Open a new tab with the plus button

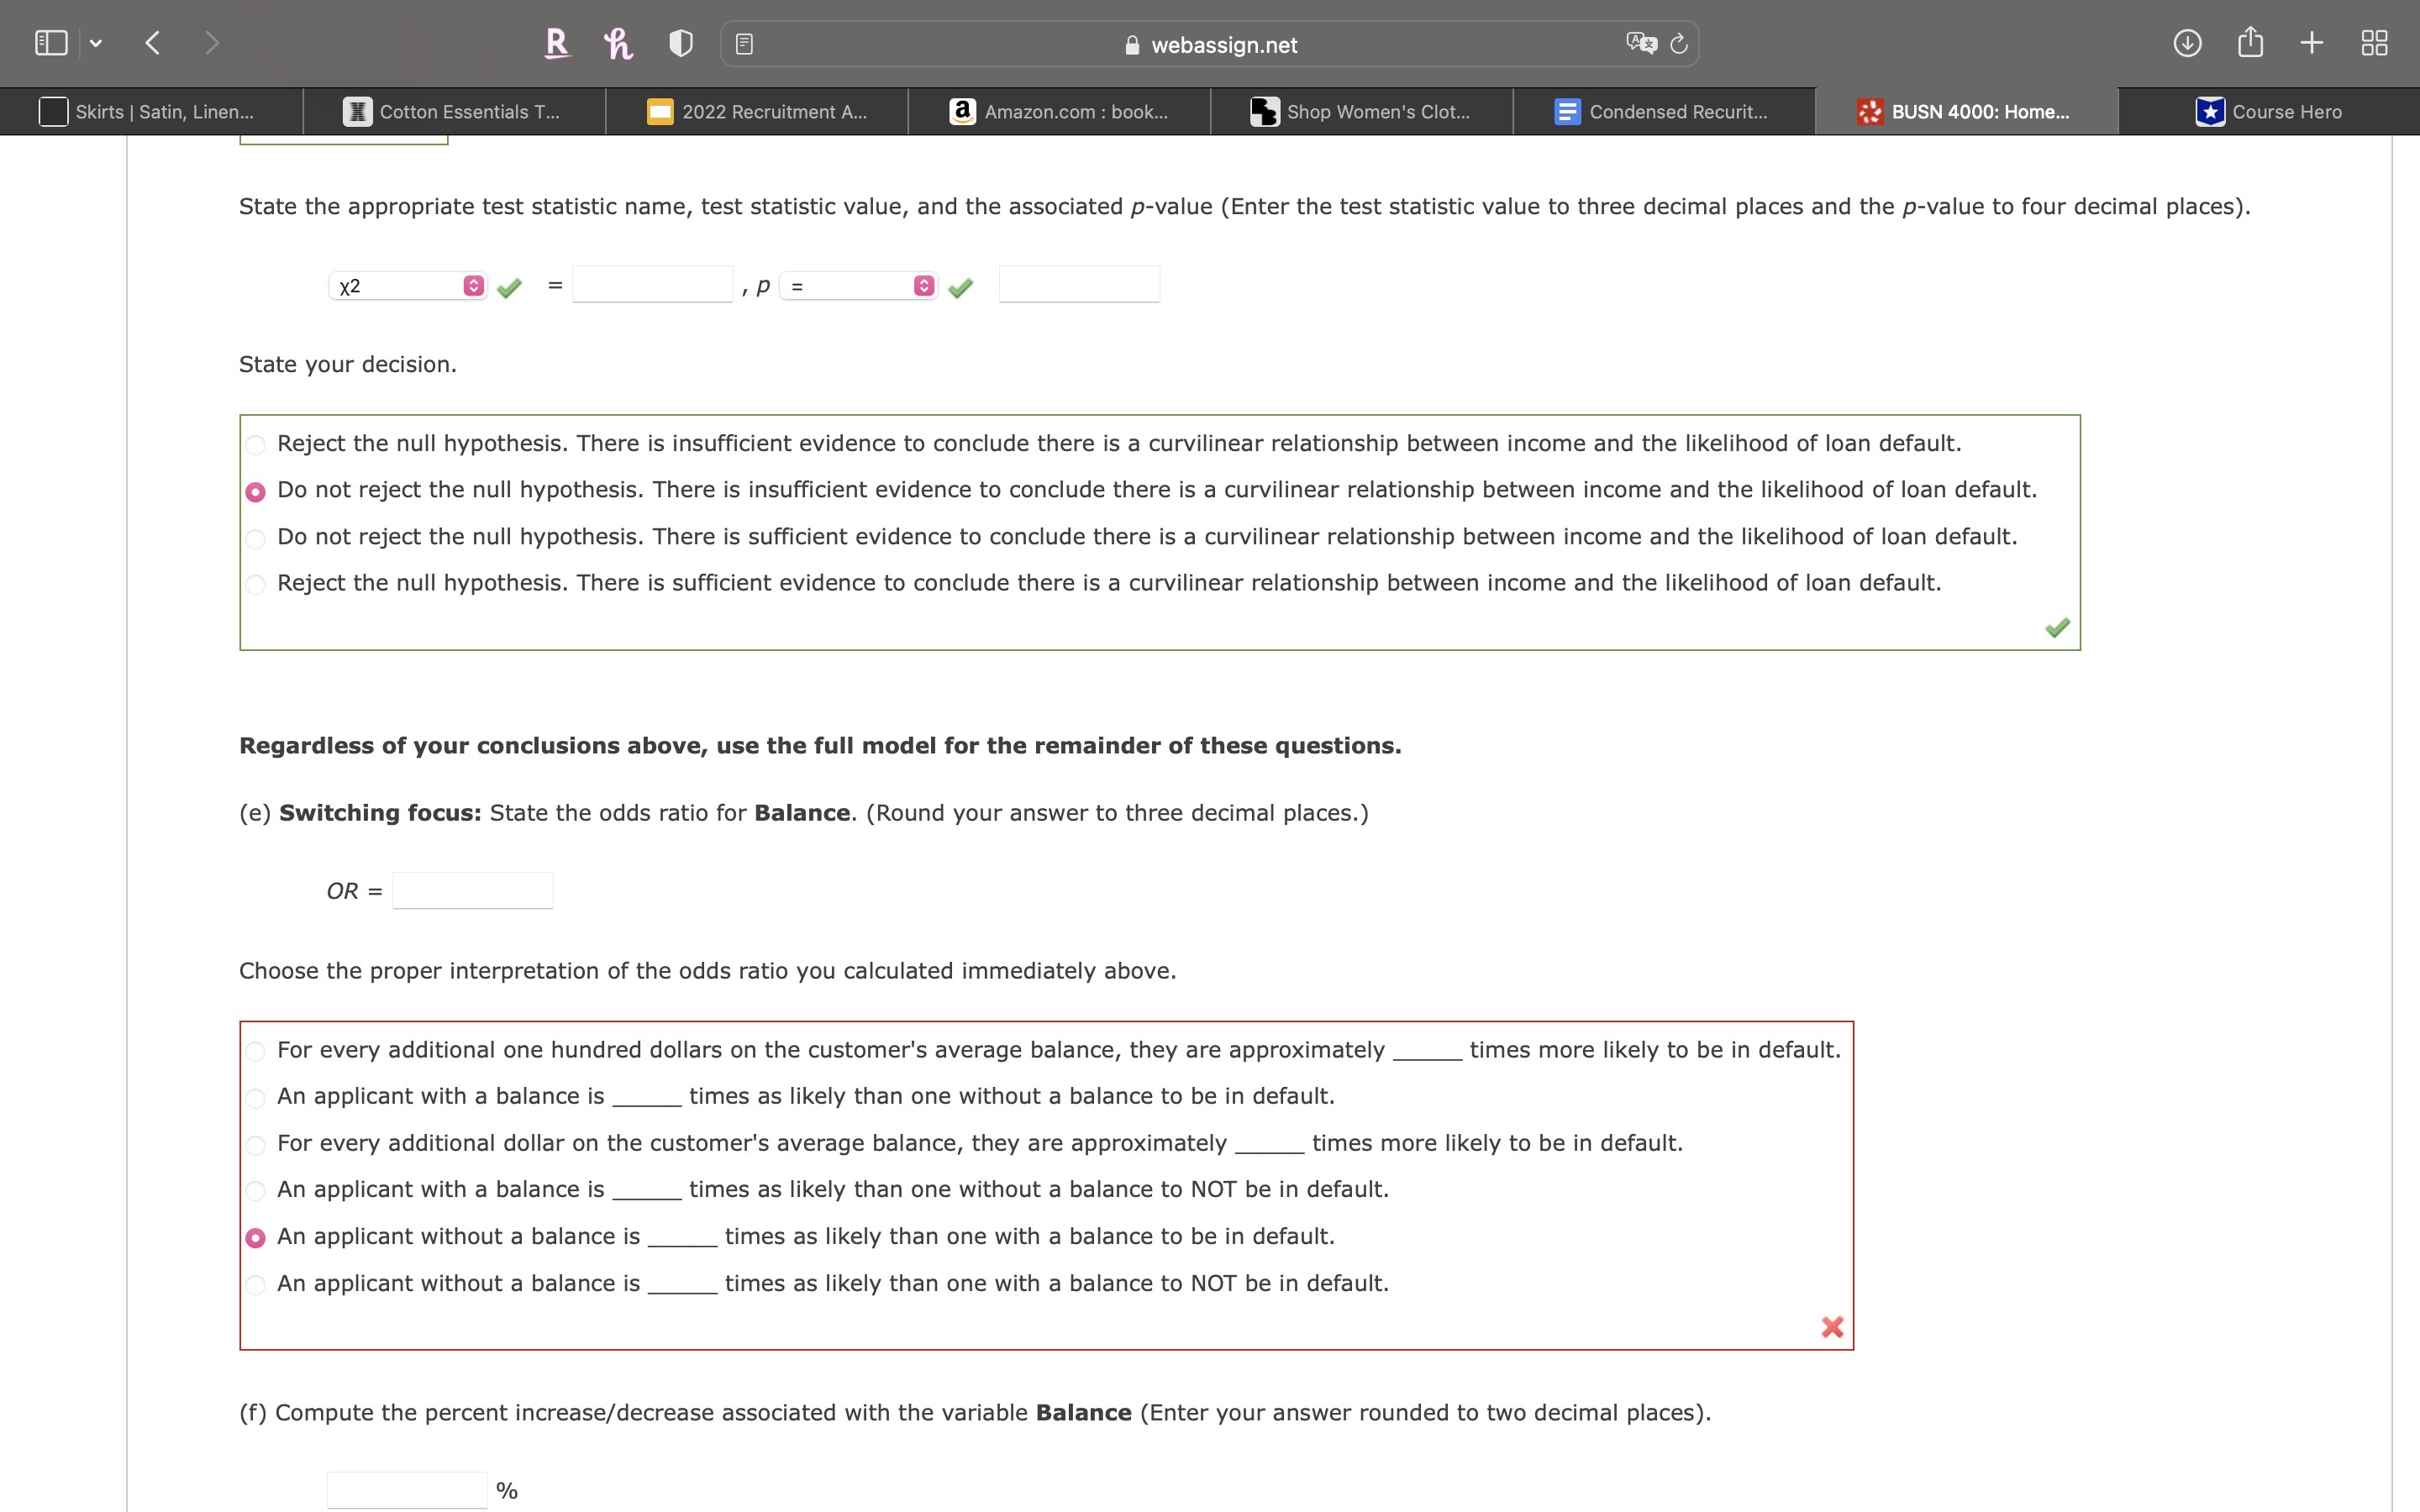(2312, 42)
